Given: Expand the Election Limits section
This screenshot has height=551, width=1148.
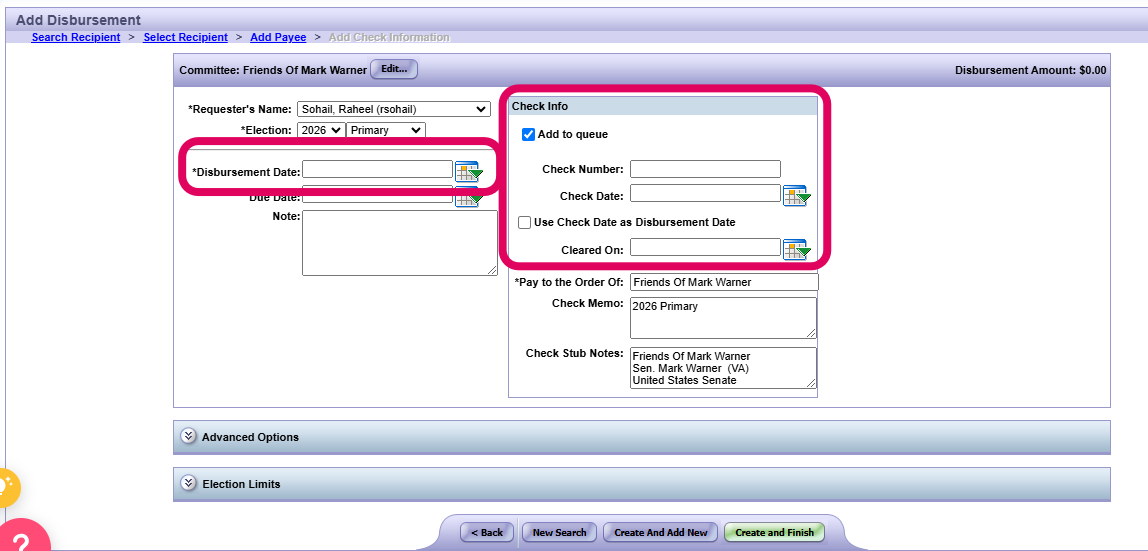Looking at the screenshot, I should coord(641,484).
